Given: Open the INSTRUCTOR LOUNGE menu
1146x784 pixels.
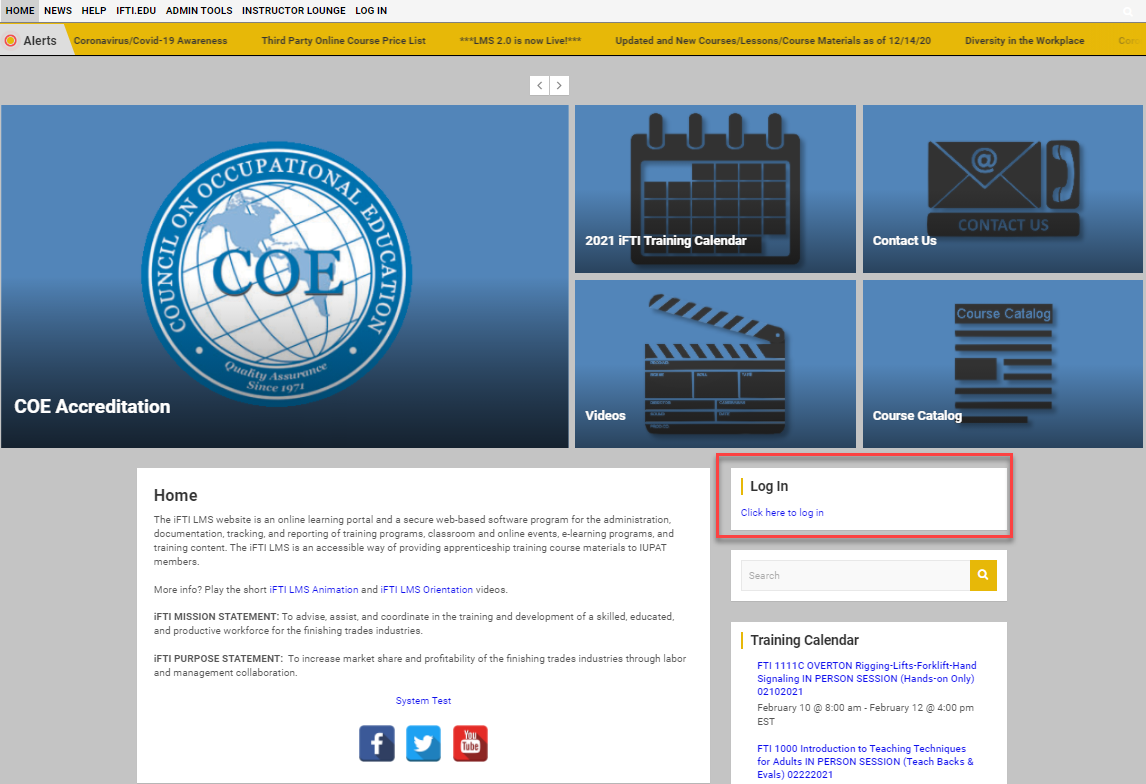Looking at the screenshot, I should (x=294, y=11).
